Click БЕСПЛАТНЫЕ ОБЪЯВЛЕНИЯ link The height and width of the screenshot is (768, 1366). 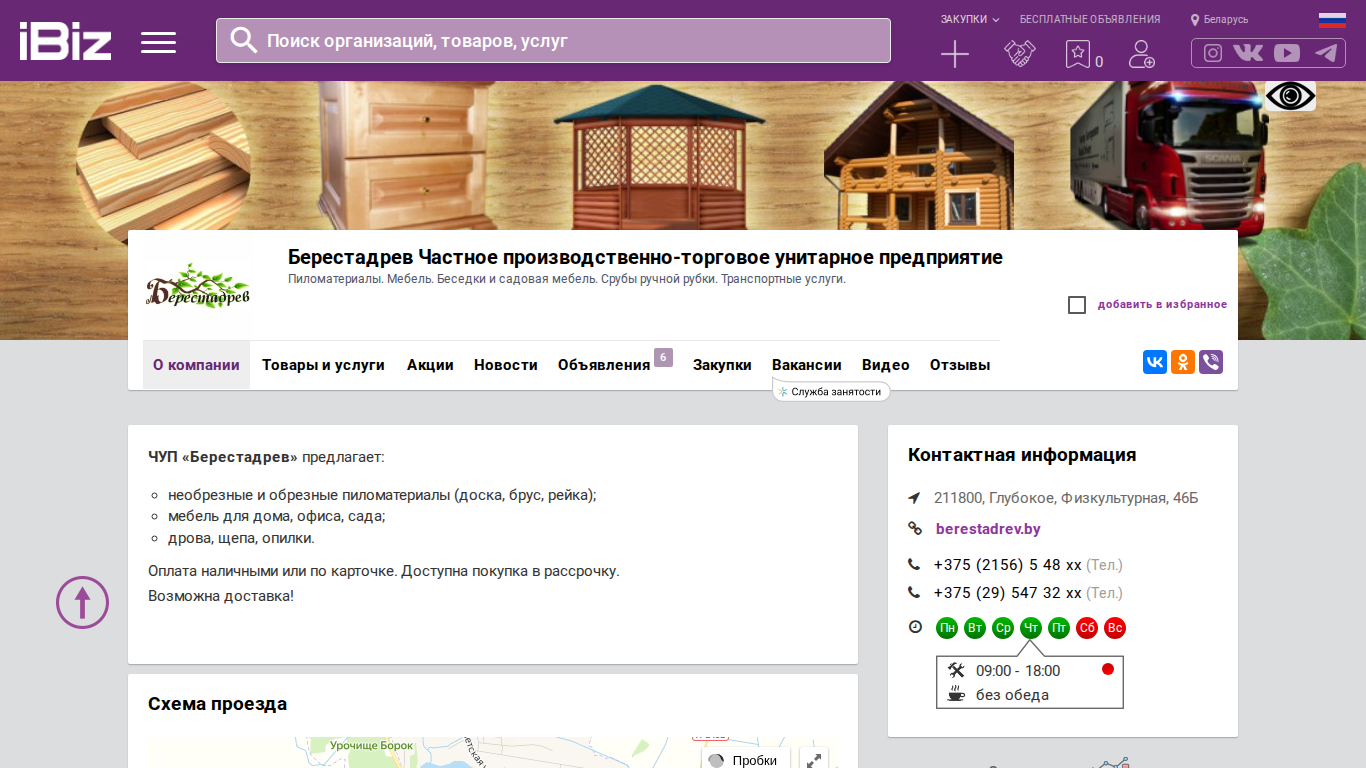pos(1090,19)
